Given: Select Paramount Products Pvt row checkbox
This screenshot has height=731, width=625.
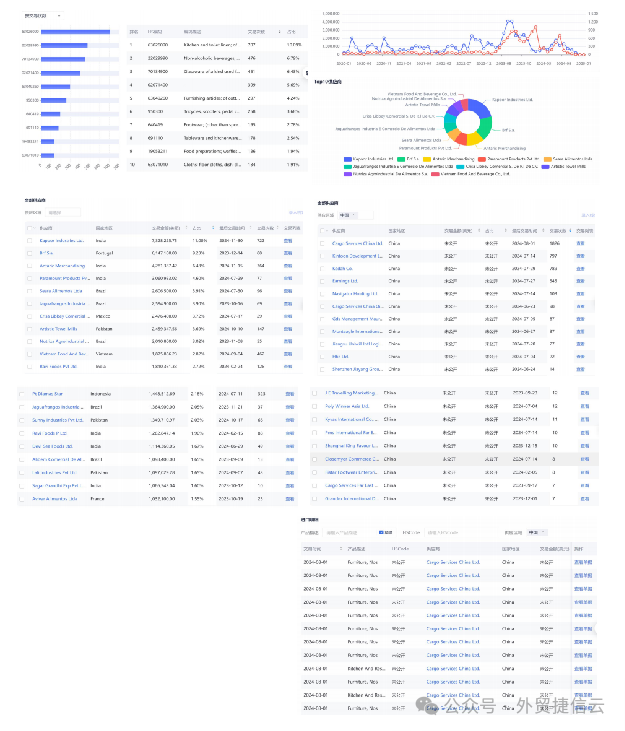Looking at the screenshot, I should (30, 278).
